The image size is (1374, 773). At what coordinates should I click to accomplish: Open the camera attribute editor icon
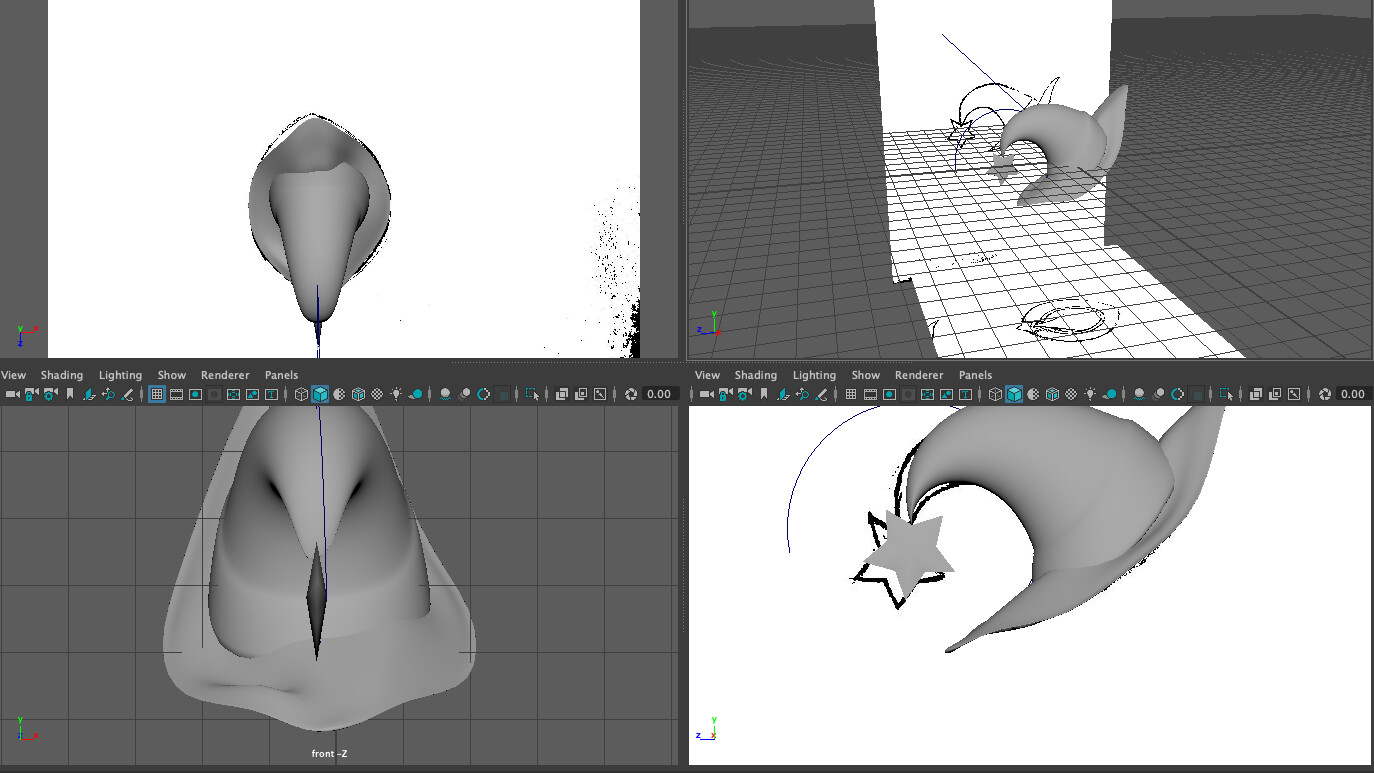(49, 394)
